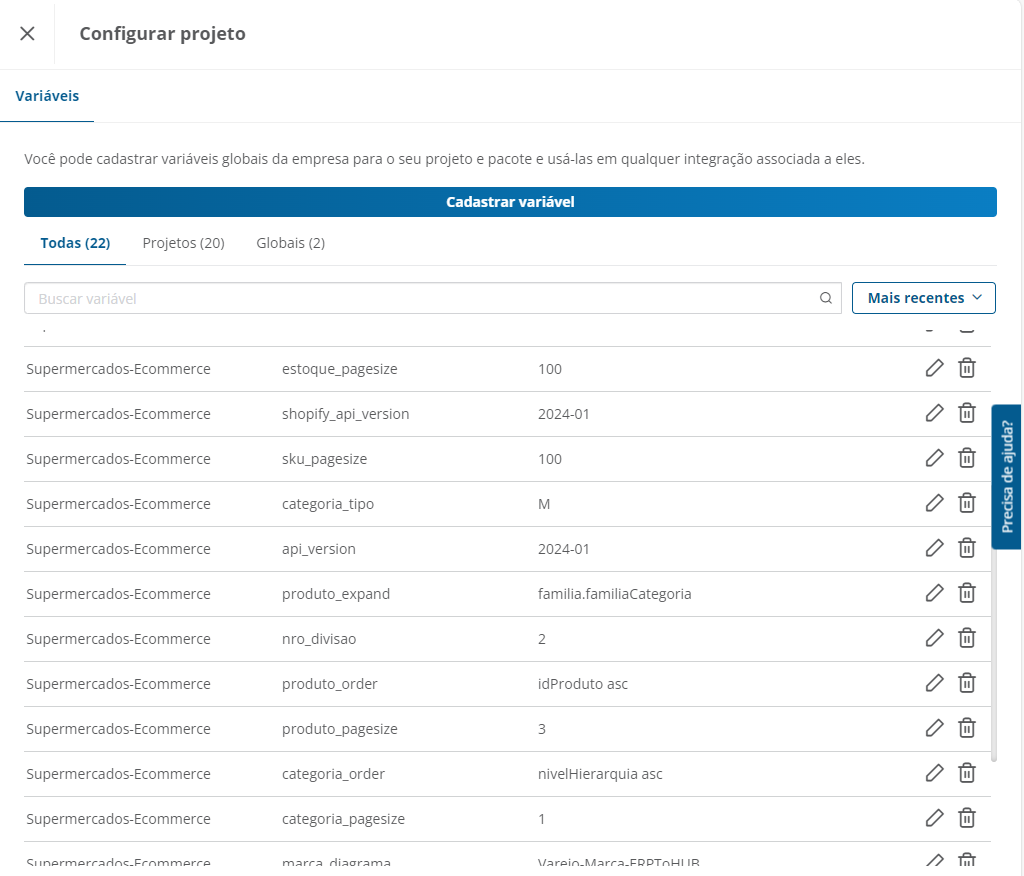This screenshot has height=876, width=1024.
Task: Delete the categoria_tipo variable
Action: click(967, 503)
